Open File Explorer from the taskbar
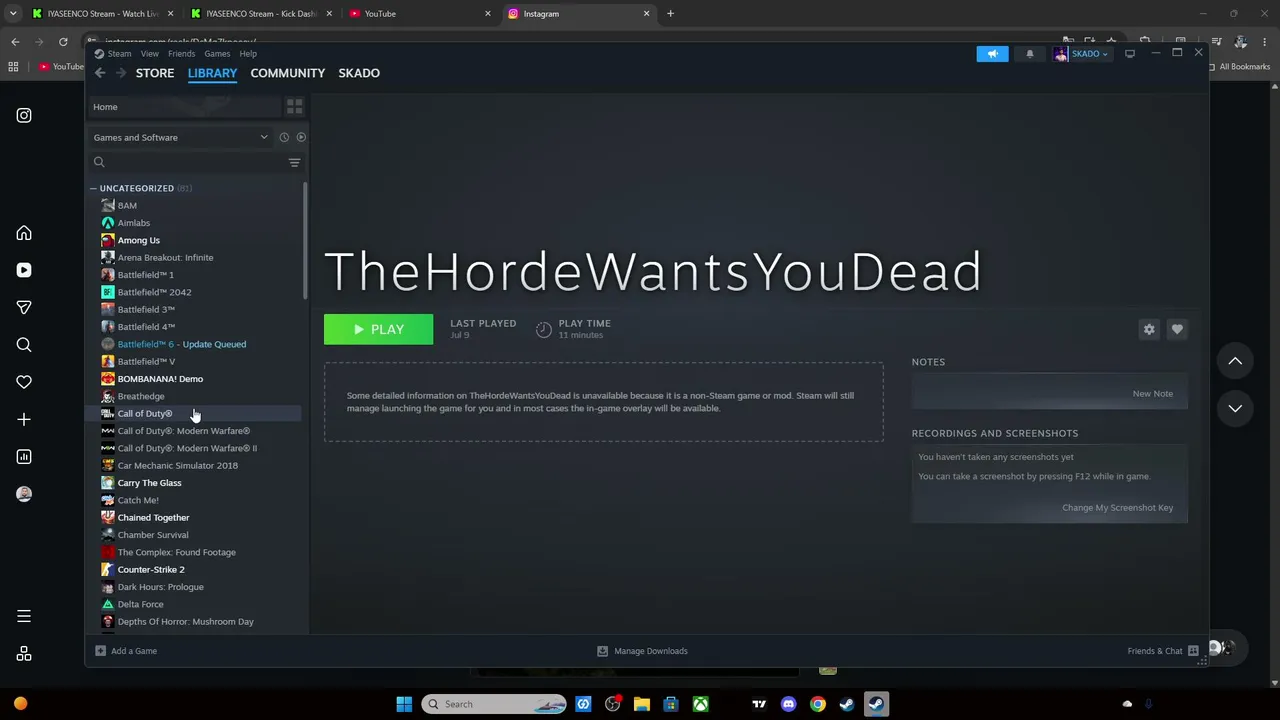This screenshot has width=1280, height=720. click(642, 704)
